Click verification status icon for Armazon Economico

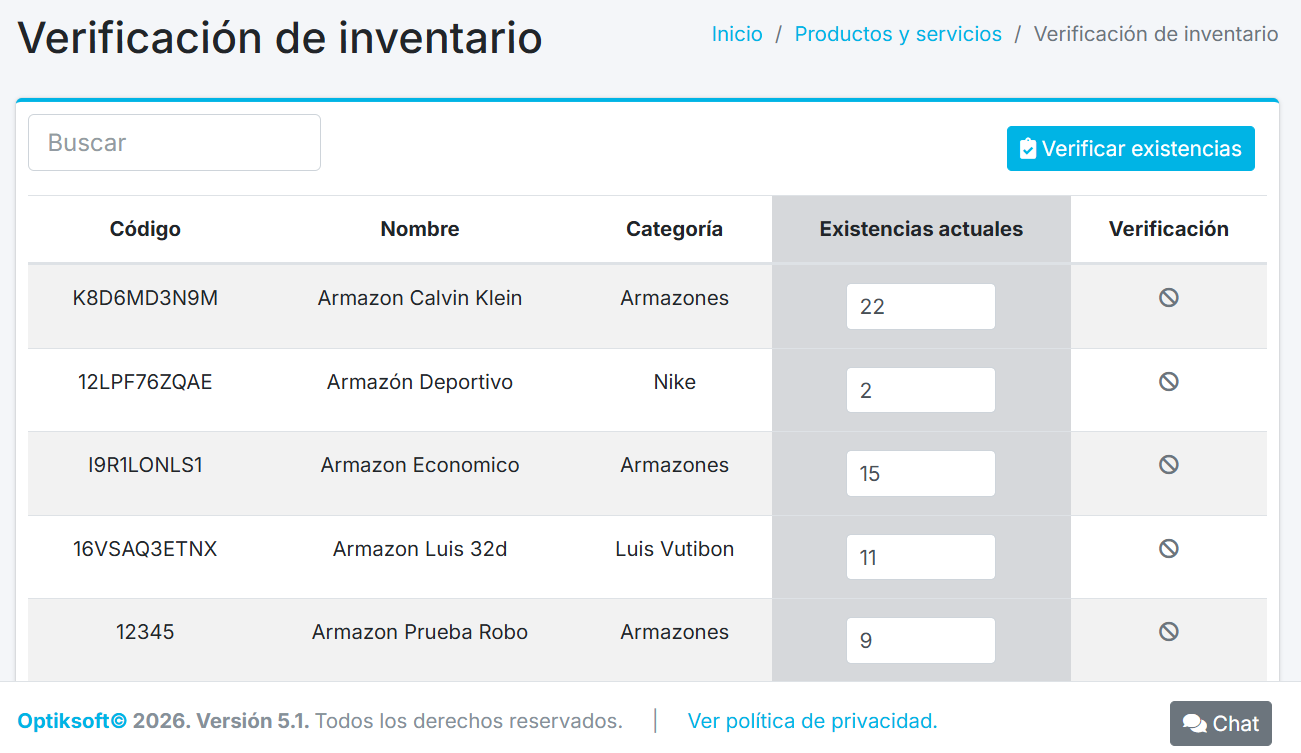pos(1168,464)
